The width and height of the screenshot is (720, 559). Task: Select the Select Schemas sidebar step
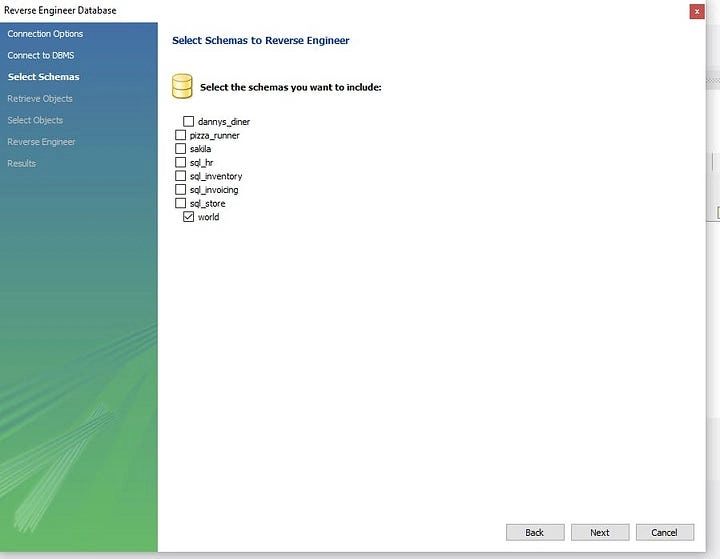(x=43, y=77)
